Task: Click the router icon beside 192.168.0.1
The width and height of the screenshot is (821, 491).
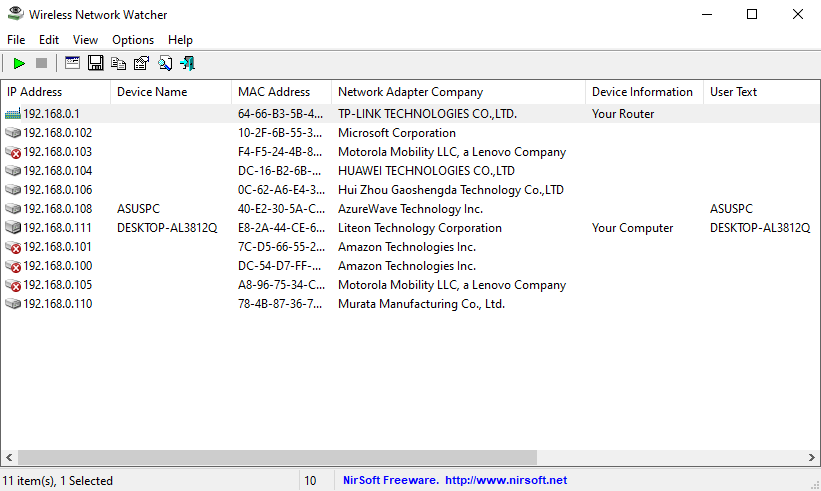Action: tap(13, 114)
